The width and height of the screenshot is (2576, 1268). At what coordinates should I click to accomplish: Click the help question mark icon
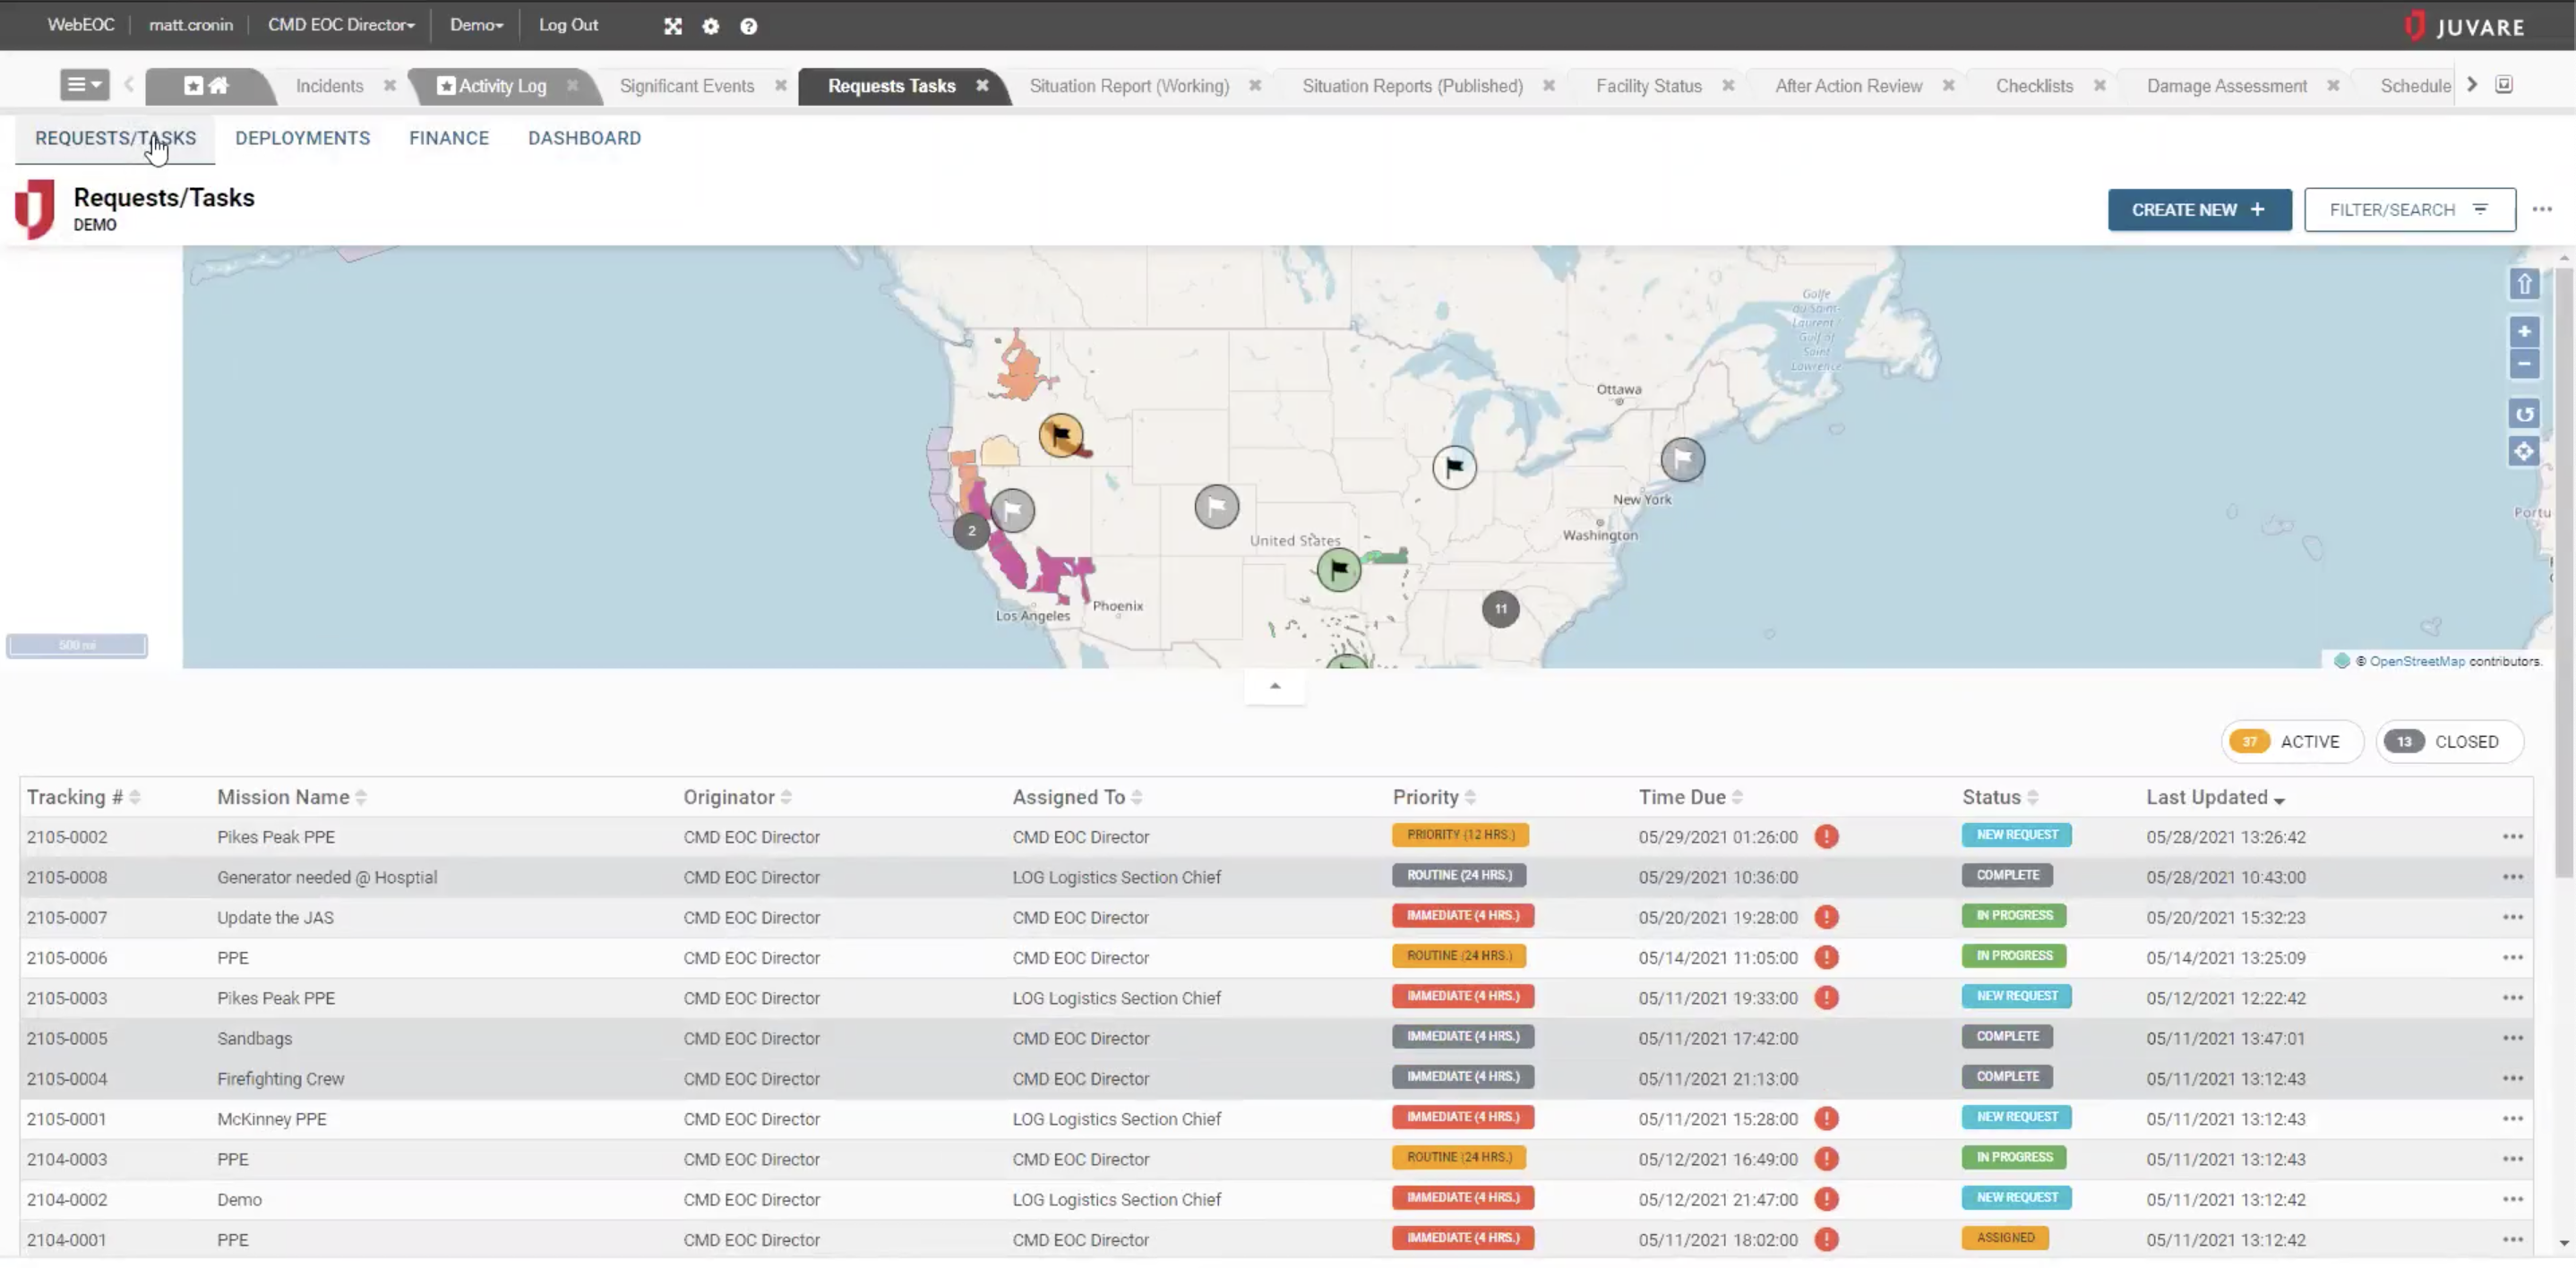[x=748, y=26]
